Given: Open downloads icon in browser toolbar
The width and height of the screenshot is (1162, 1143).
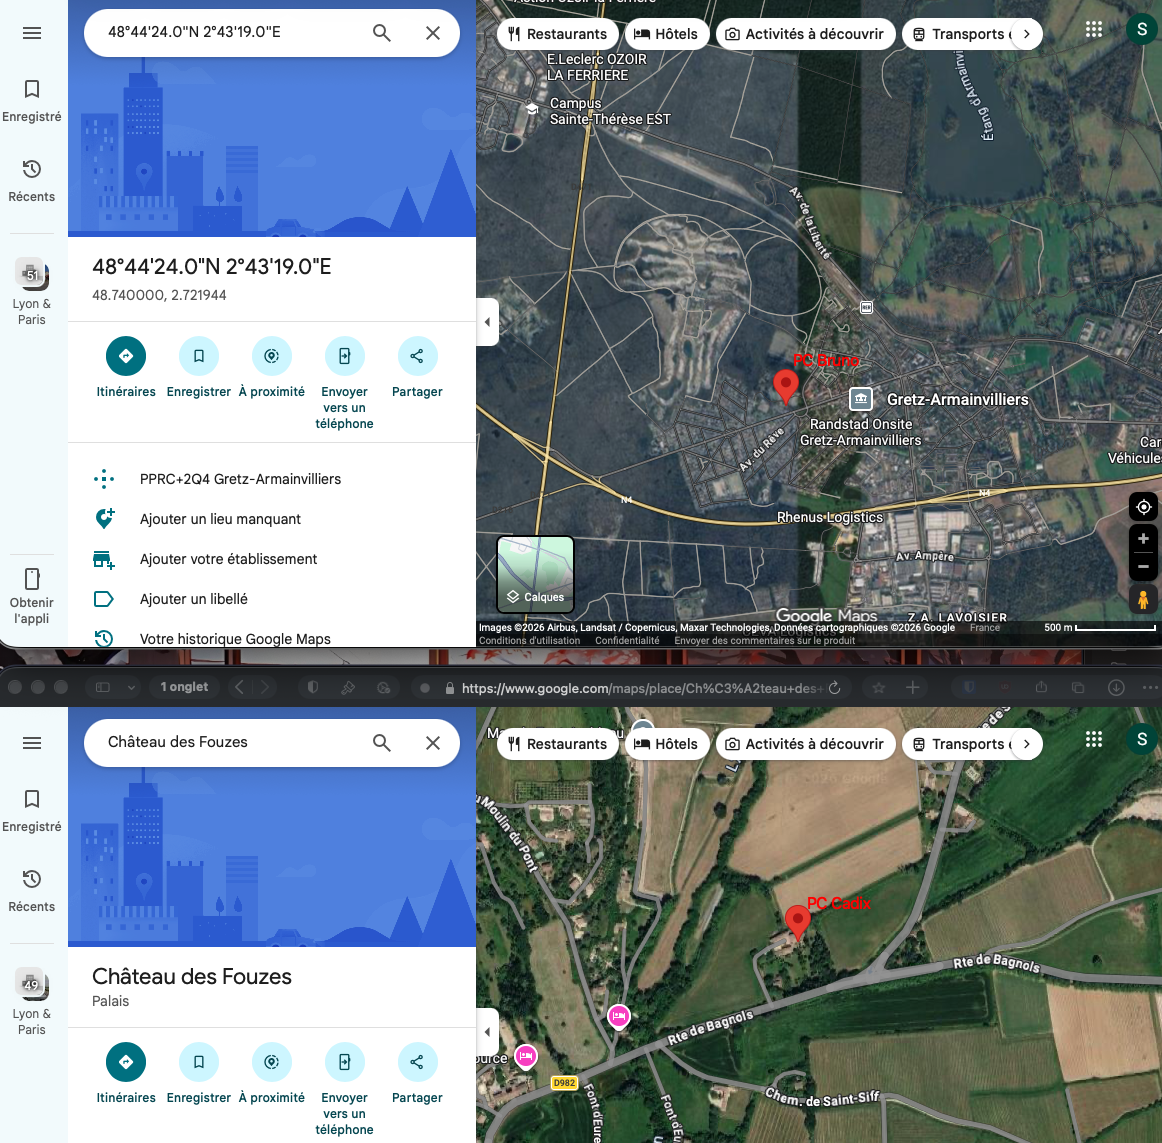Looking at the screenshot, I should (1116, 688).
